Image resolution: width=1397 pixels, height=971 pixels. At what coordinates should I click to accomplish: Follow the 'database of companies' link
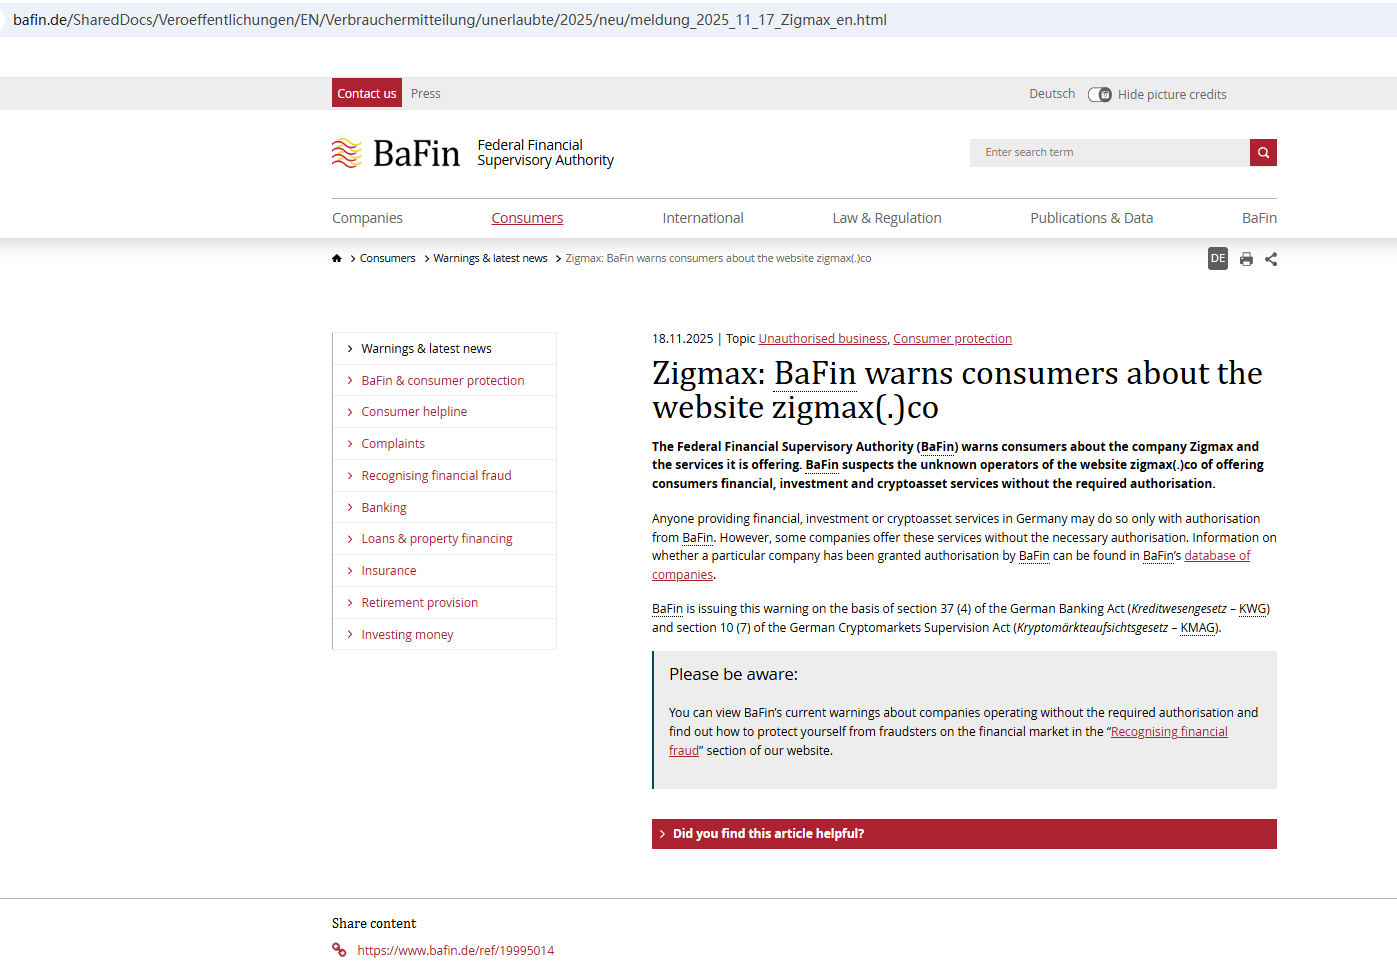(1217, 556)
